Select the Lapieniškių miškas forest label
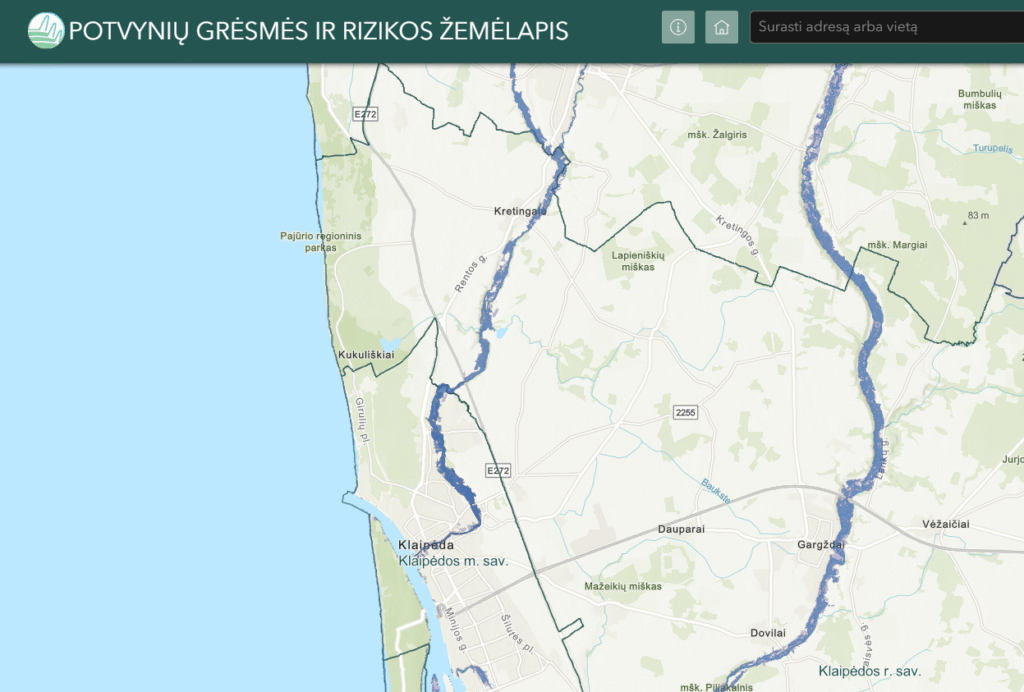Image resolution: width=1024 pixels, height=692 pixels. coord(637,261)
